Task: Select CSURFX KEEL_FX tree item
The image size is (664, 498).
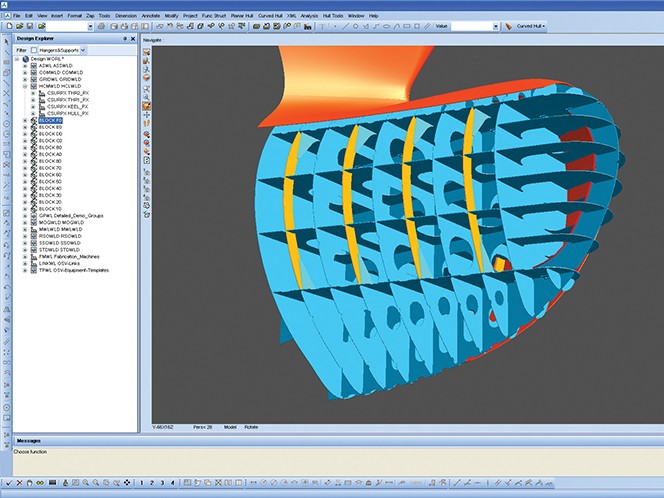Action: (x=70, y=106)
